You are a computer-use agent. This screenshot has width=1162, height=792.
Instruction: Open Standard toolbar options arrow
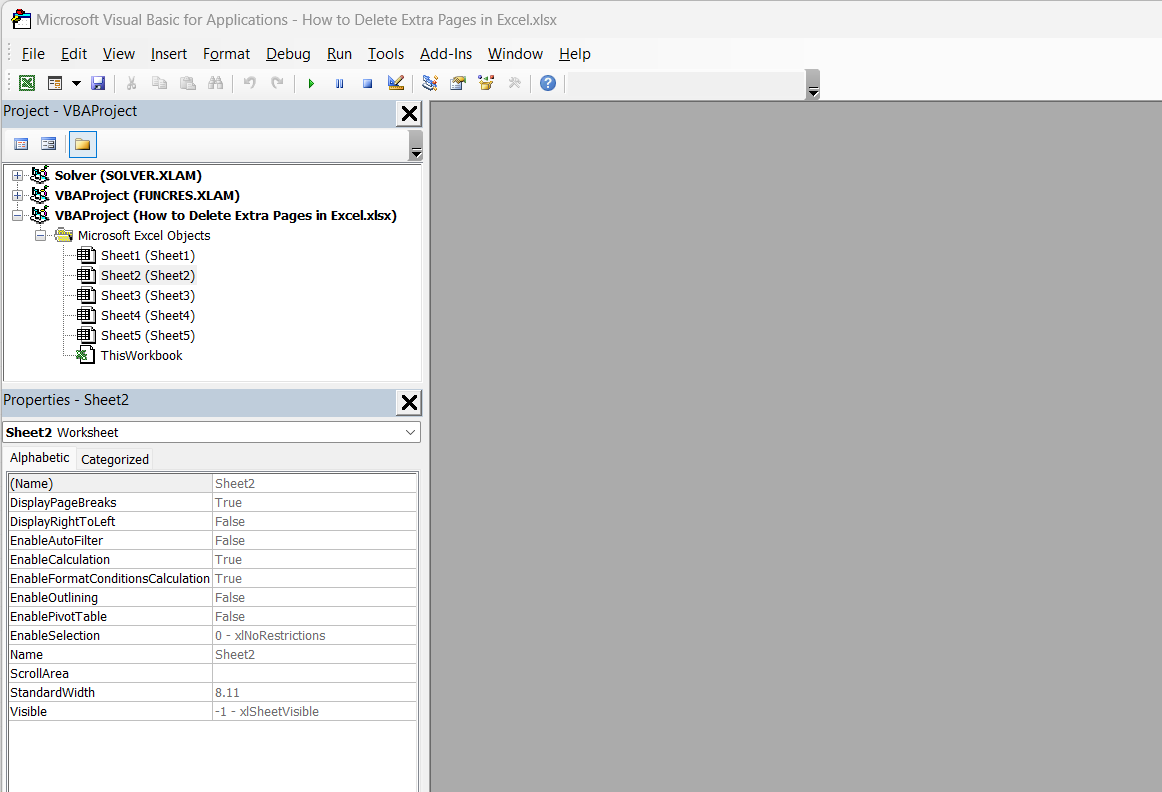tap(813, 84)
